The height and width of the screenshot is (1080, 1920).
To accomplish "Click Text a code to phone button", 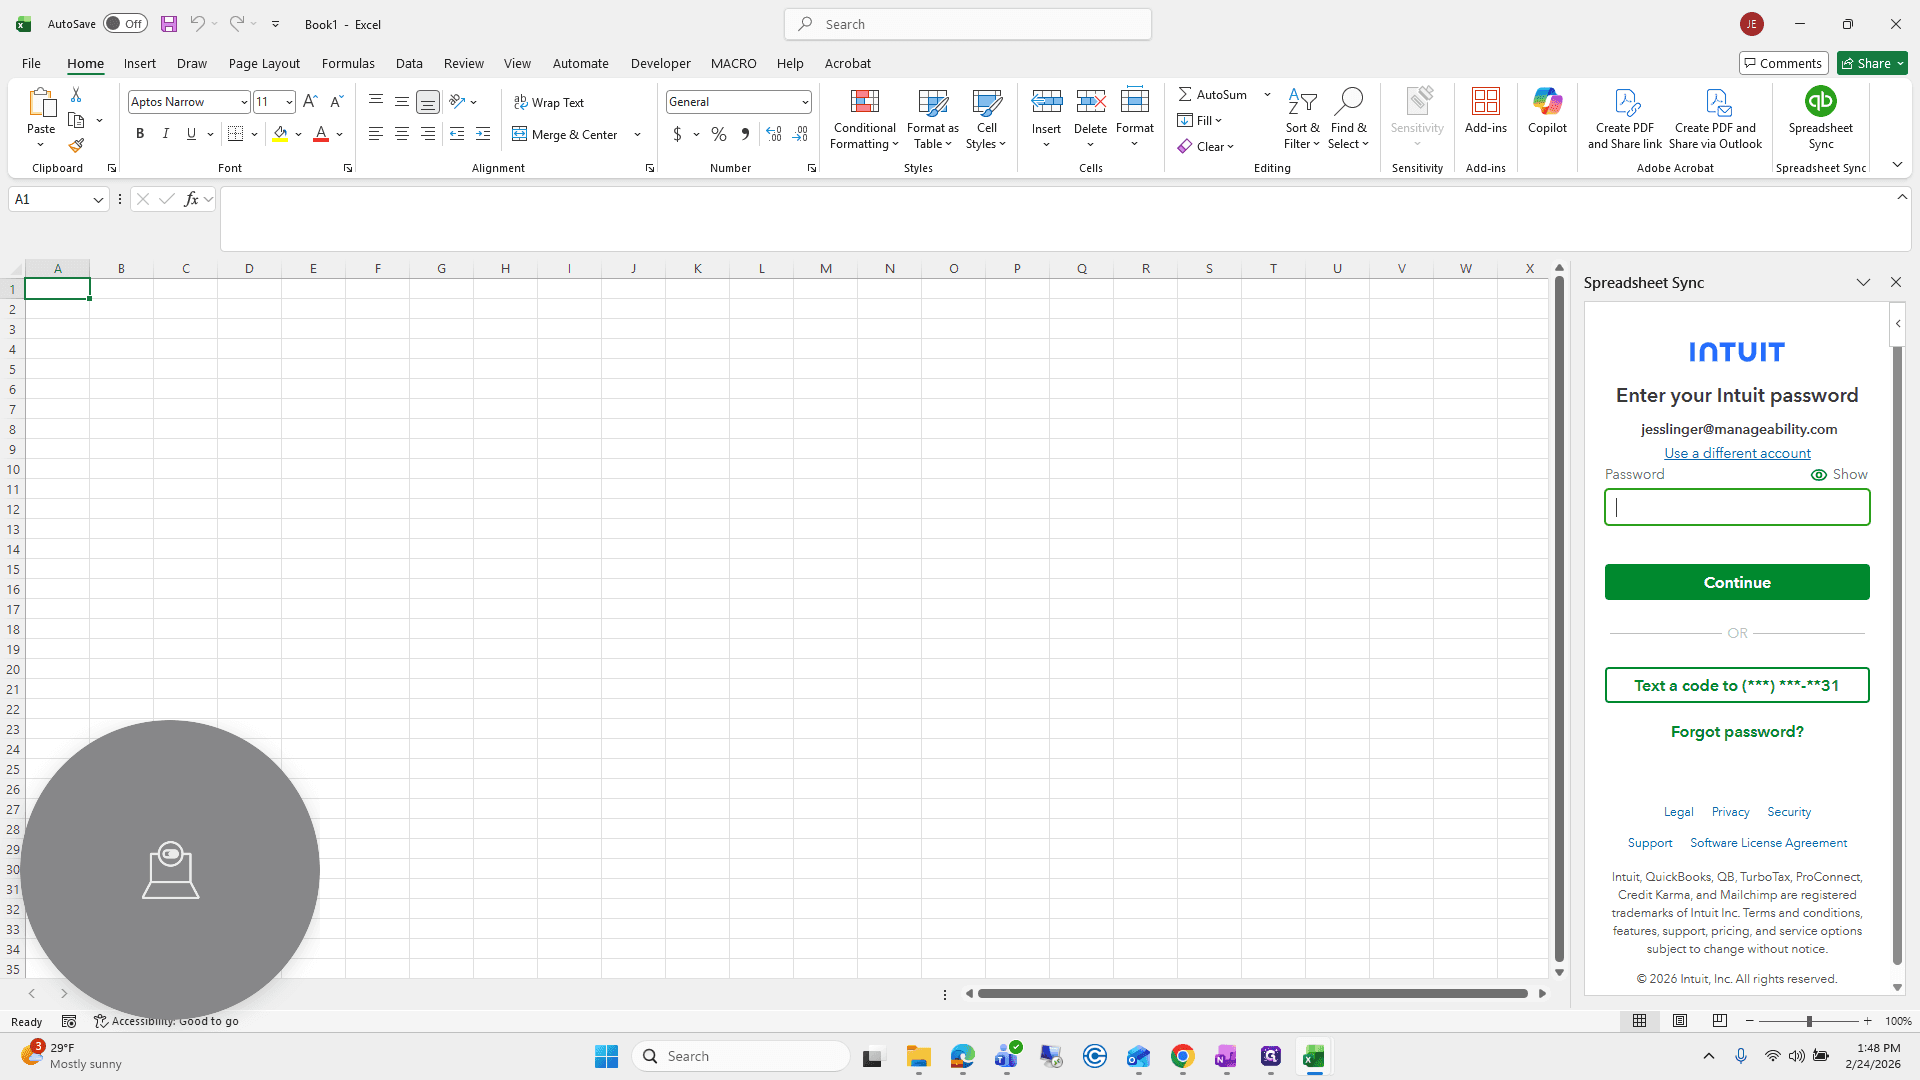I will click(x=1737, y=685).
